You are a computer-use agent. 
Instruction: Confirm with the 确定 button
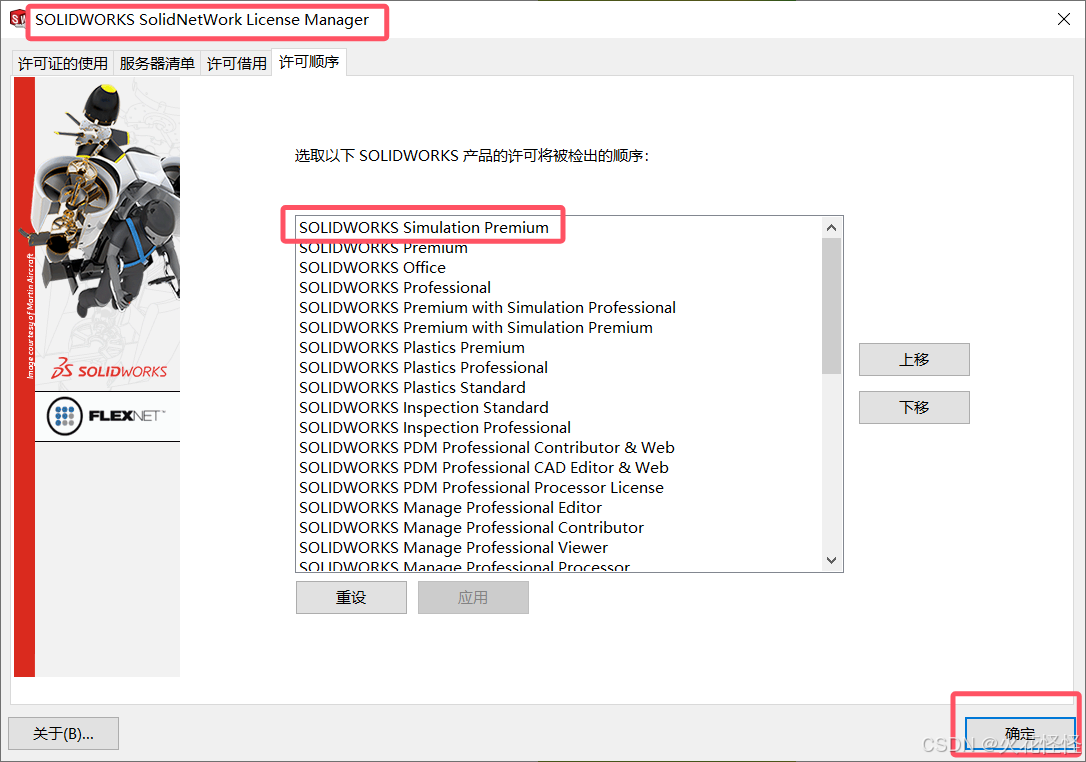[1020, 733]
